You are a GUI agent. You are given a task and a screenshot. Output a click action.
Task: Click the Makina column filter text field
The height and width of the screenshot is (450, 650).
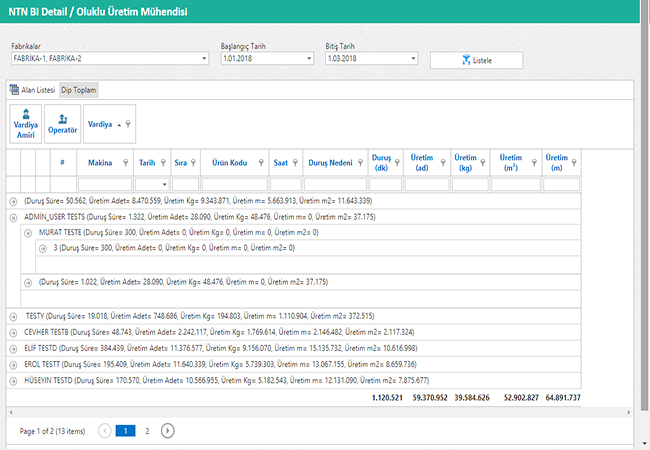click(x=105, y=184)
